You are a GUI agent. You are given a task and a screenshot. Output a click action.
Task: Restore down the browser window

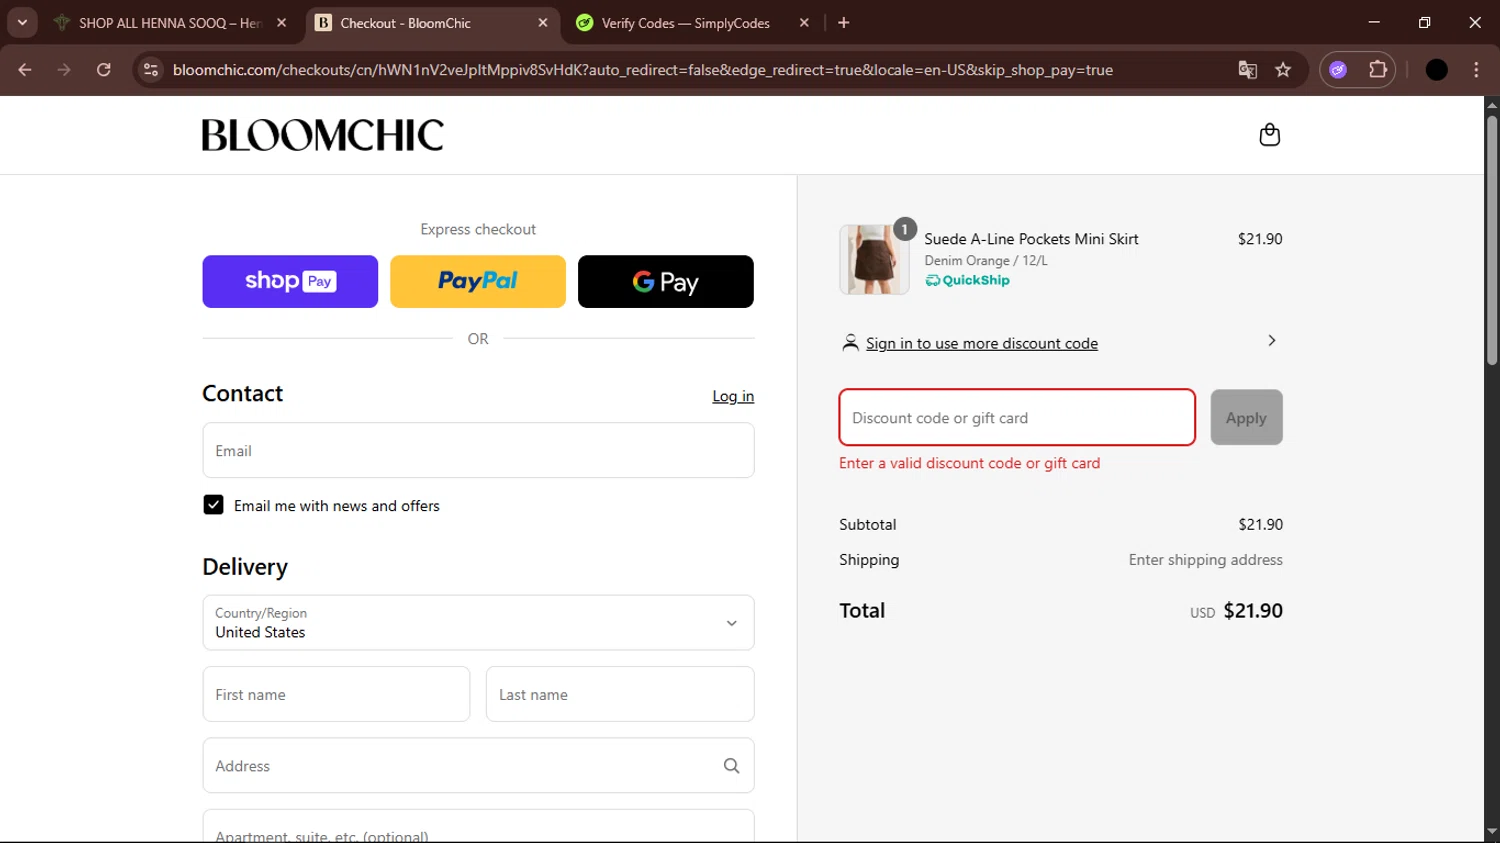[x=1425, y=23]
